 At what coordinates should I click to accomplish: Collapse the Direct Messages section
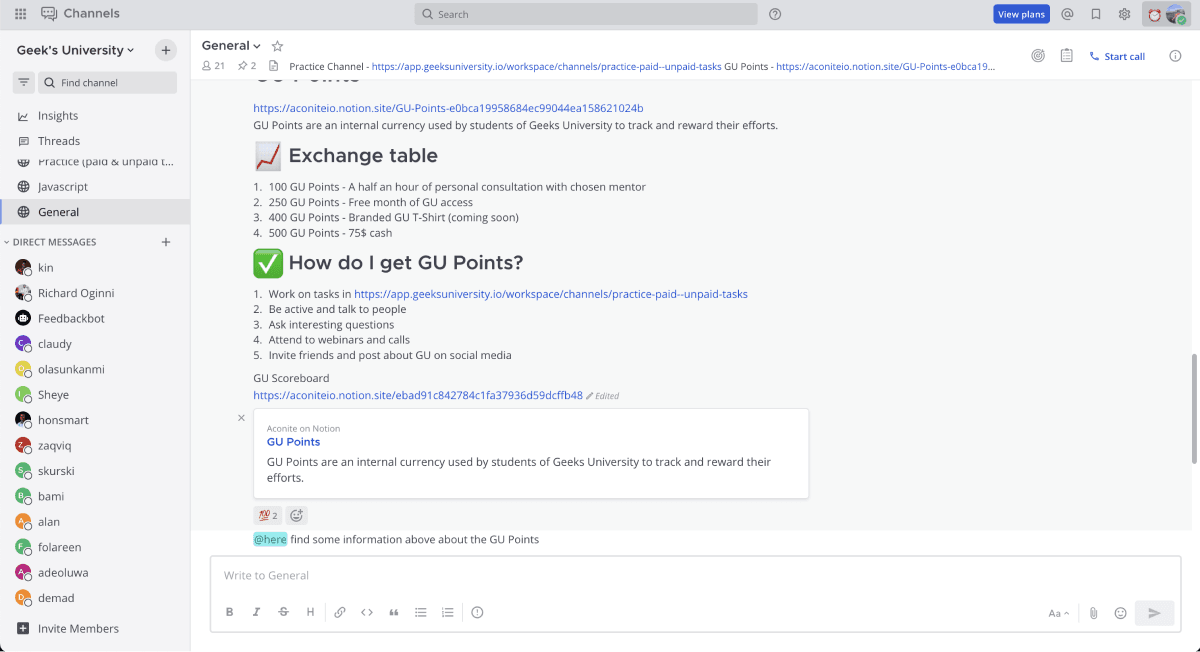(x=50, y=242)
